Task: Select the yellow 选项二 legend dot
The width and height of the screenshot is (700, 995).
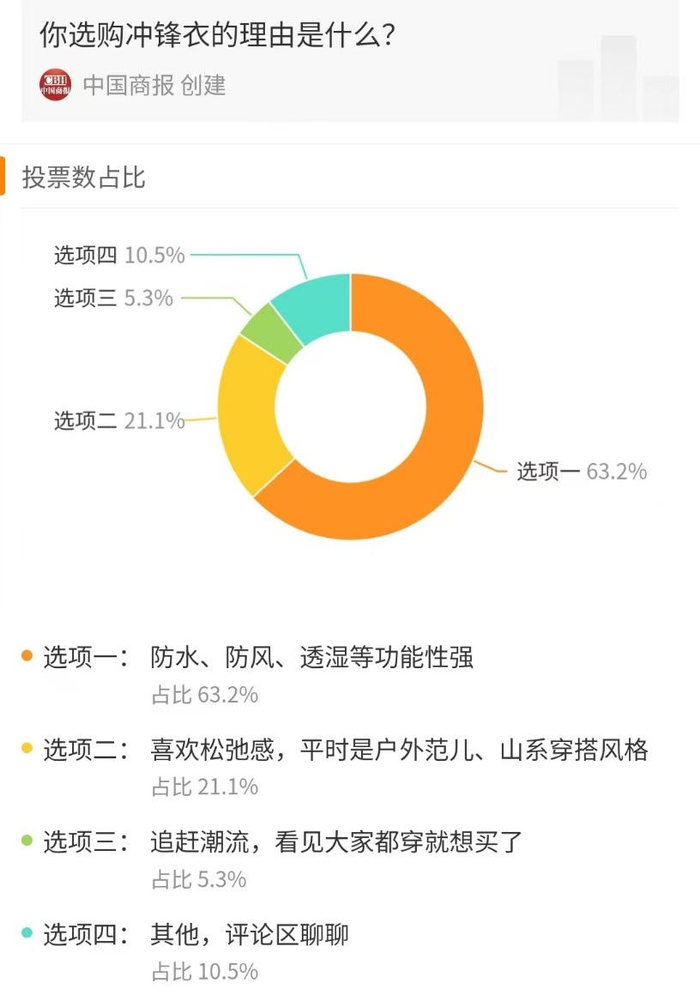Action: click(26, 746)
